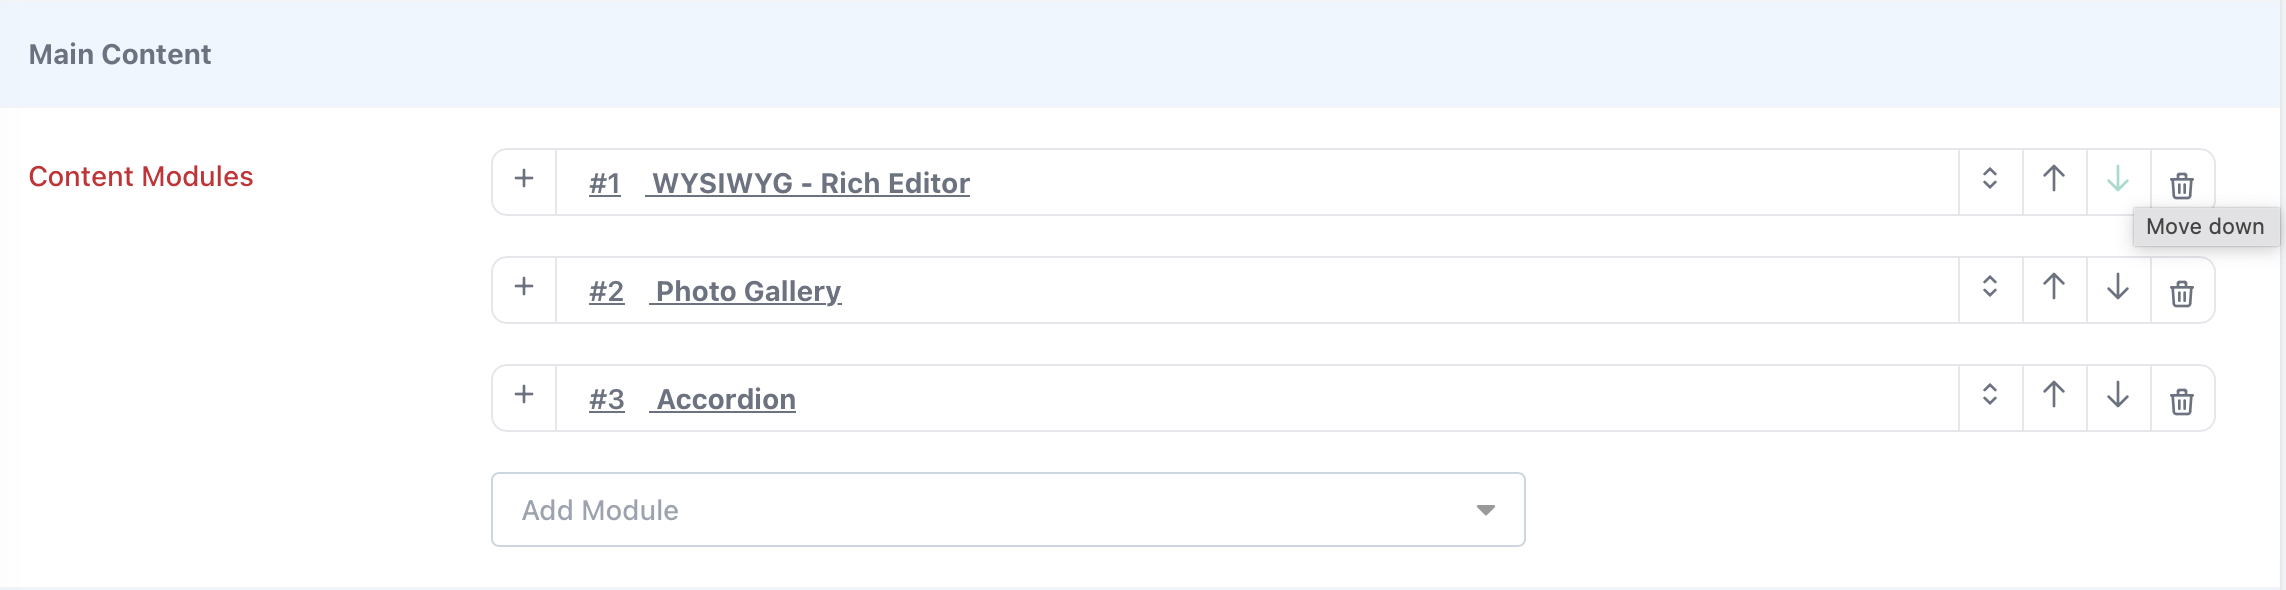The width and height of the screenshot is (2286, 590).
Task: Move Accordion module down
Action: (2118, 397)
